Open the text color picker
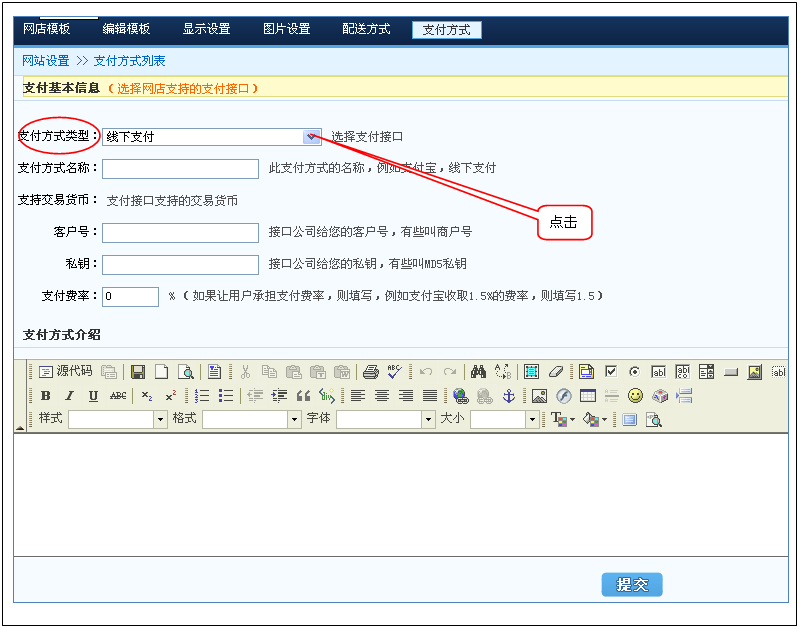This screenshot has width=800, height=629. tap(563, 419)
